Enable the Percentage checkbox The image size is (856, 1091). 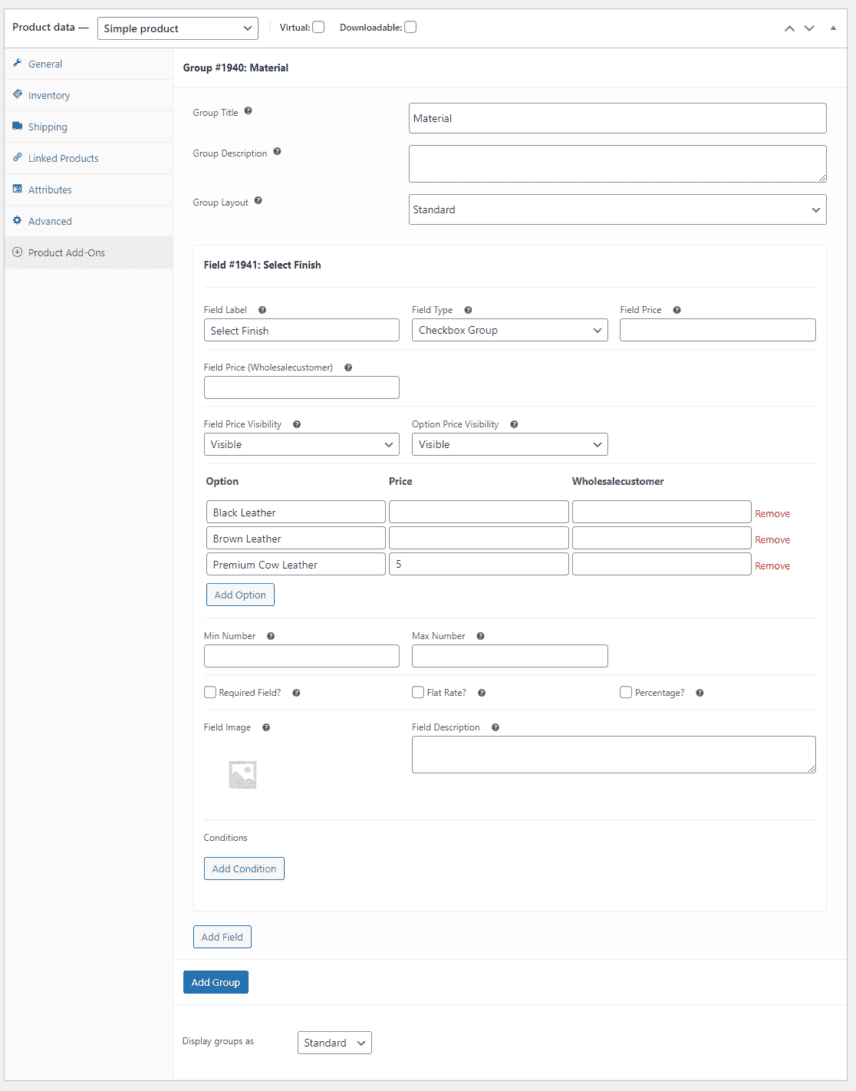click(x=625, y=691)
